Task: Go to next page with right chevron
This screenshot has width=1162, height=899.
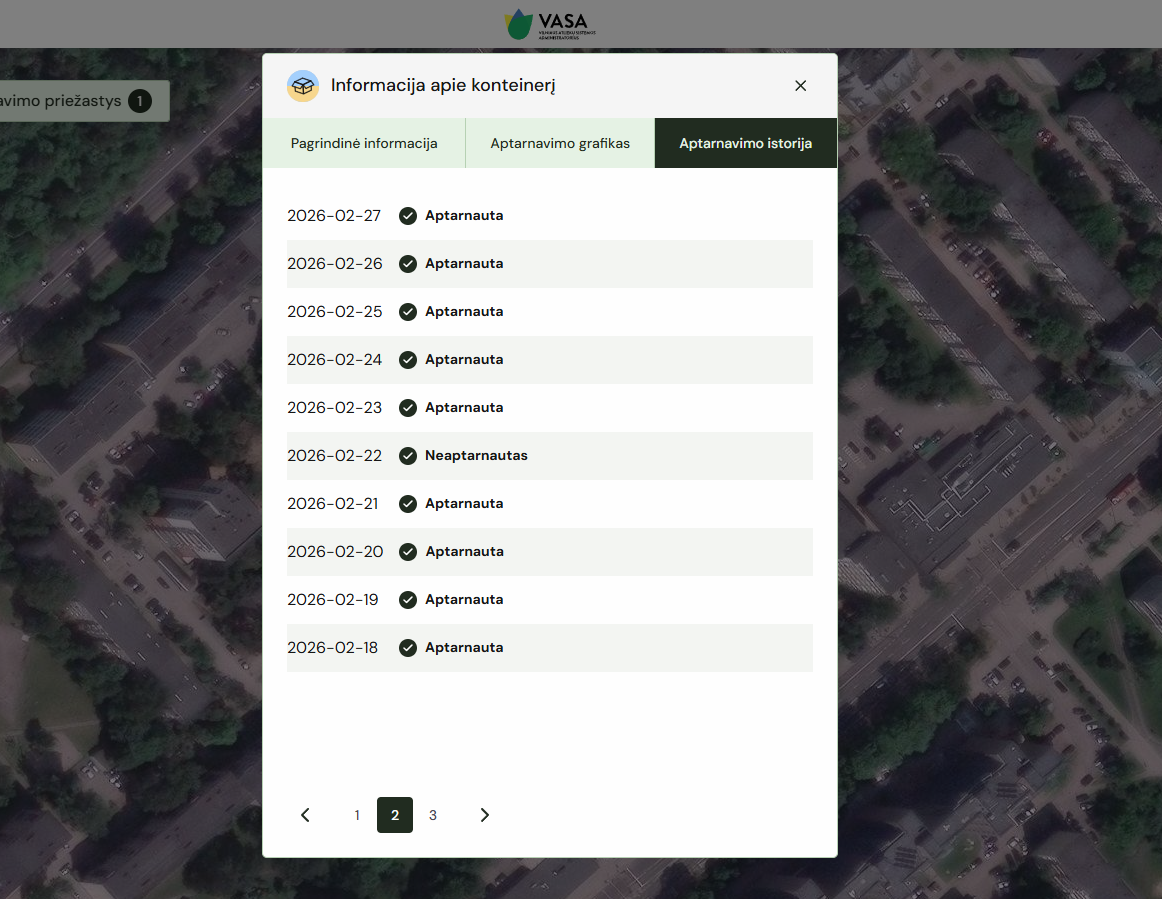Action: click(485, 815)
